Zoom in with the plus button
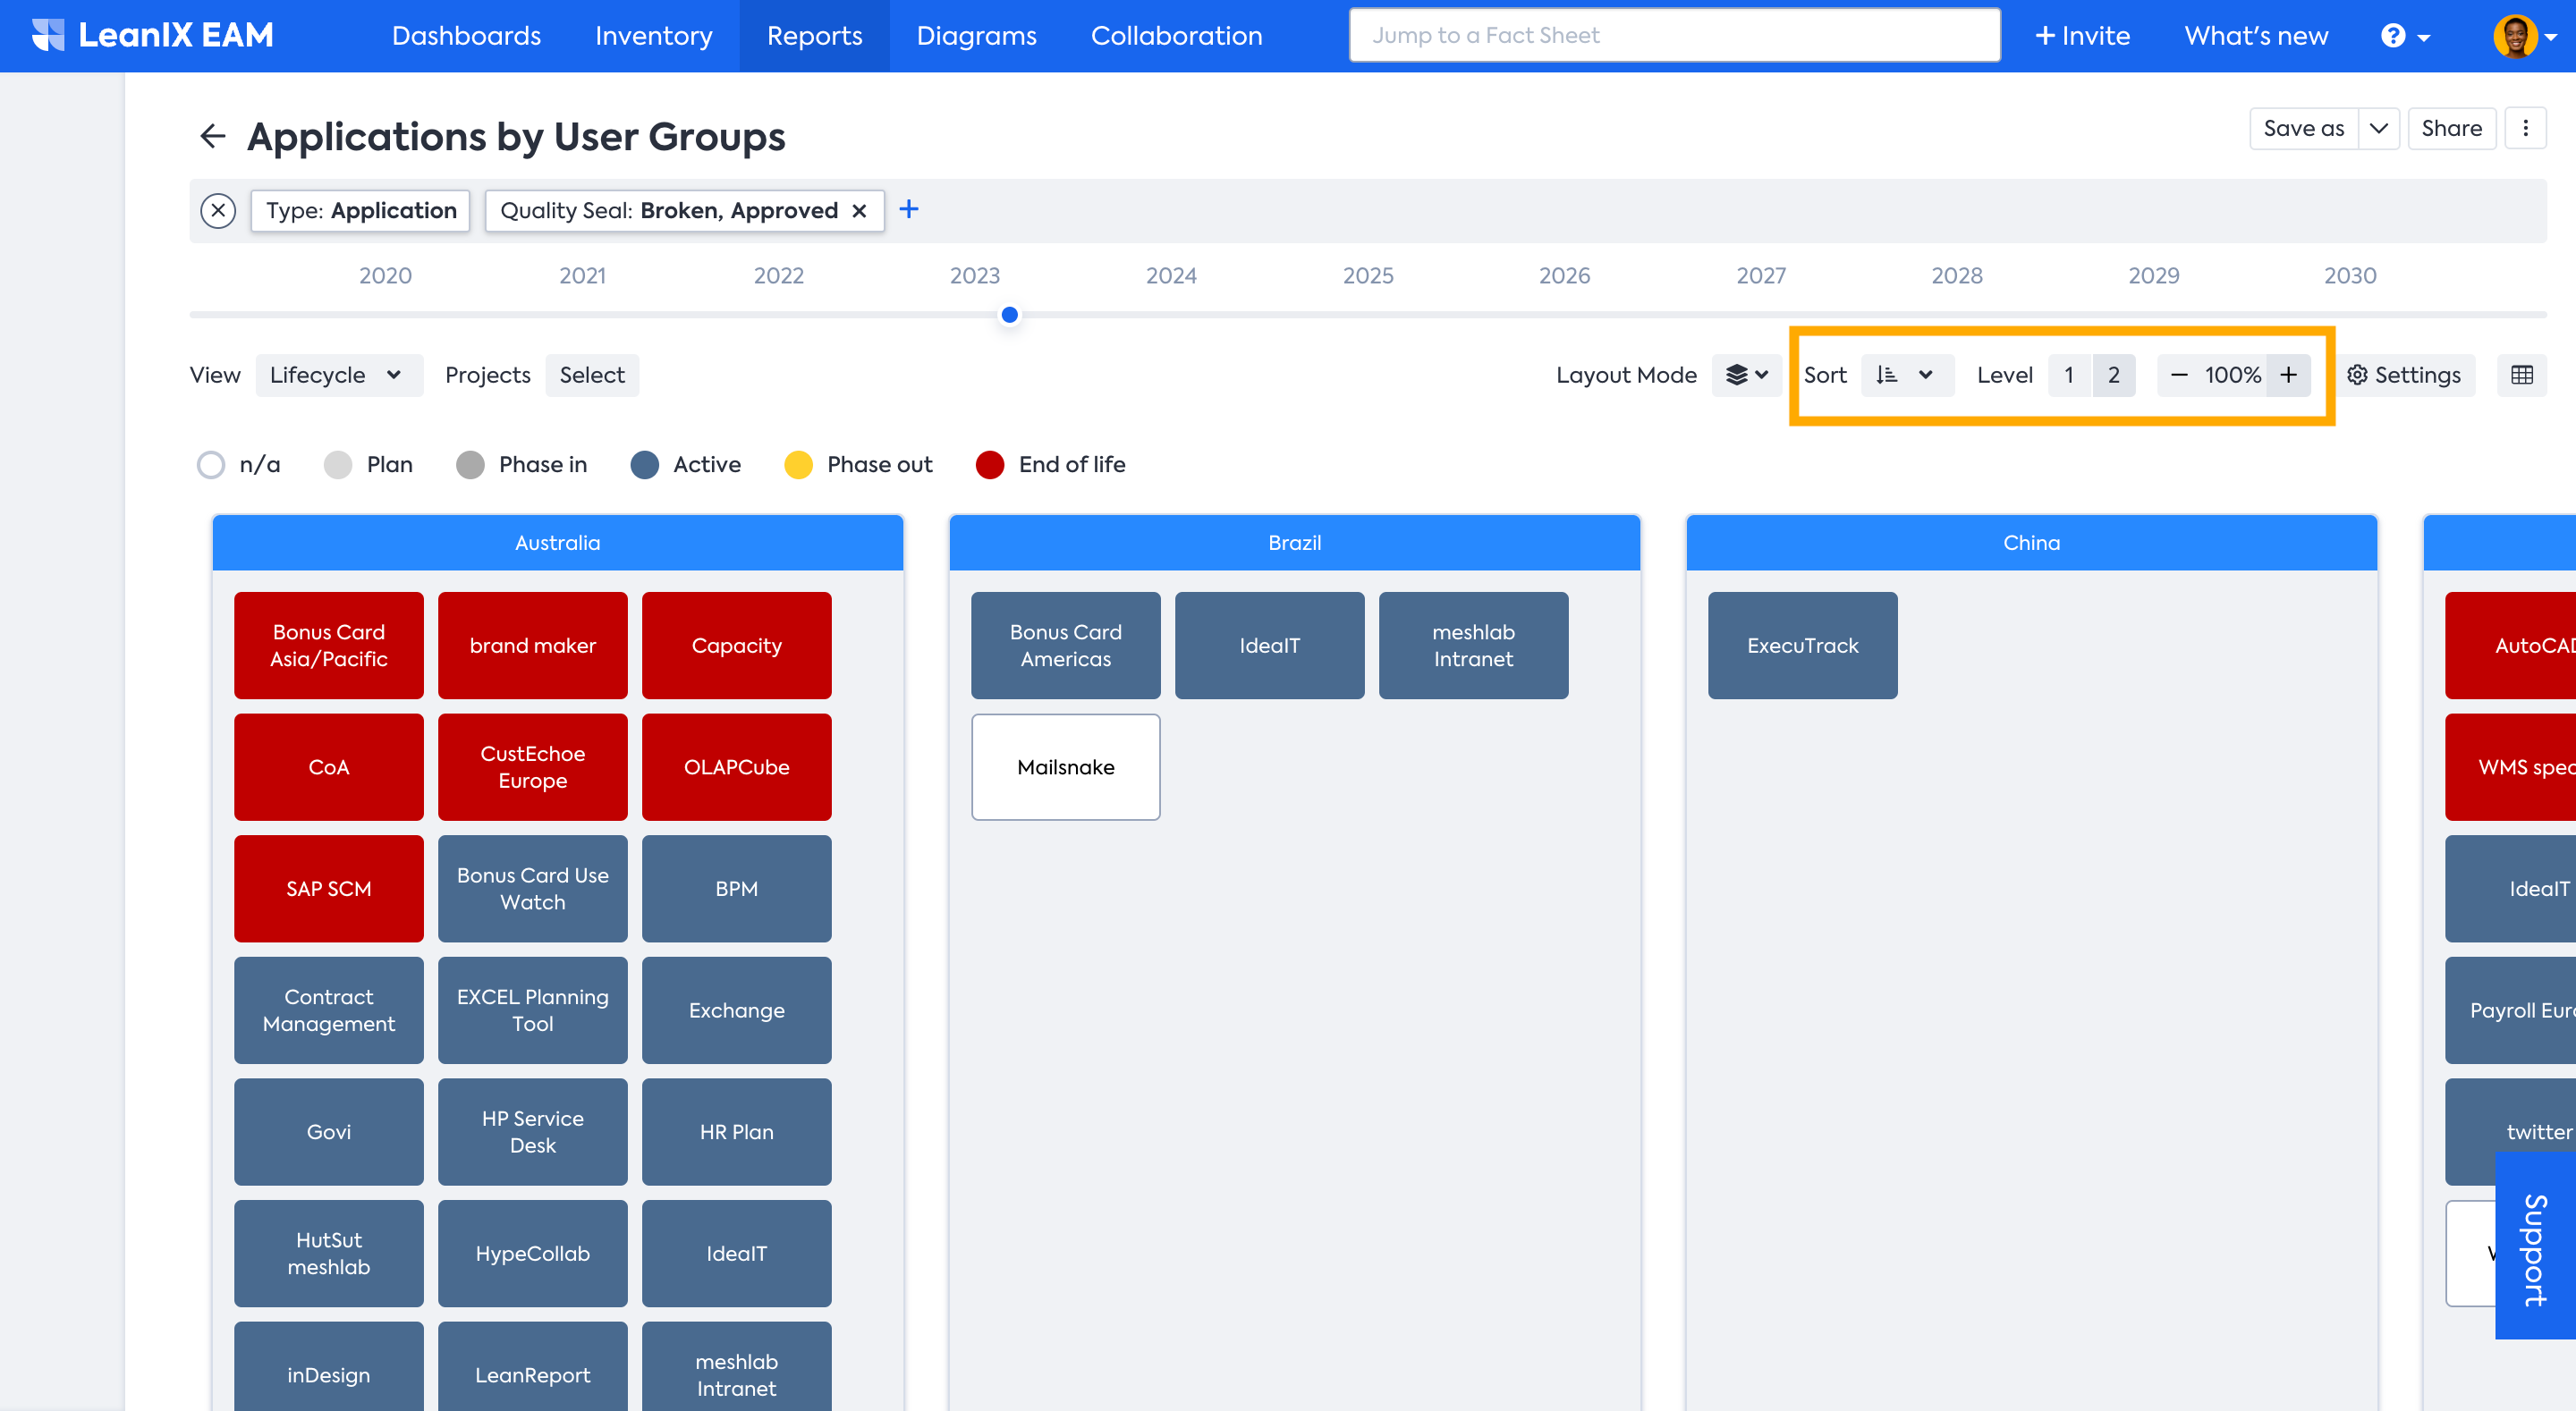This screenshot has width=2576, height=1411. click(x=2288, y=375)
